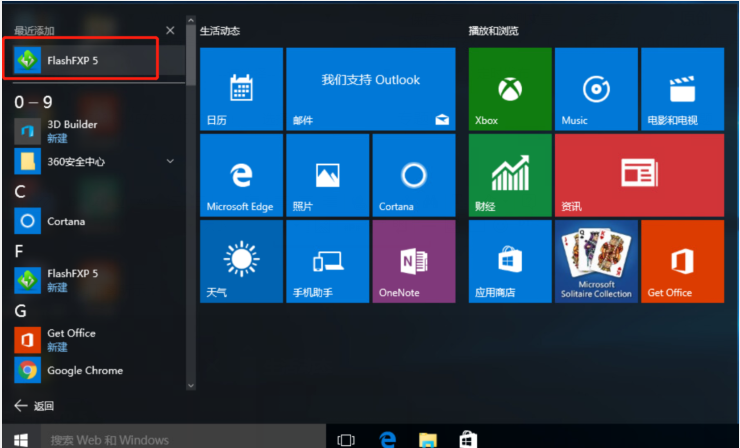The width and height of the screenshot is (740, 448).
Task: Launch 3D Builder from app list
Action: click(99, 131)
